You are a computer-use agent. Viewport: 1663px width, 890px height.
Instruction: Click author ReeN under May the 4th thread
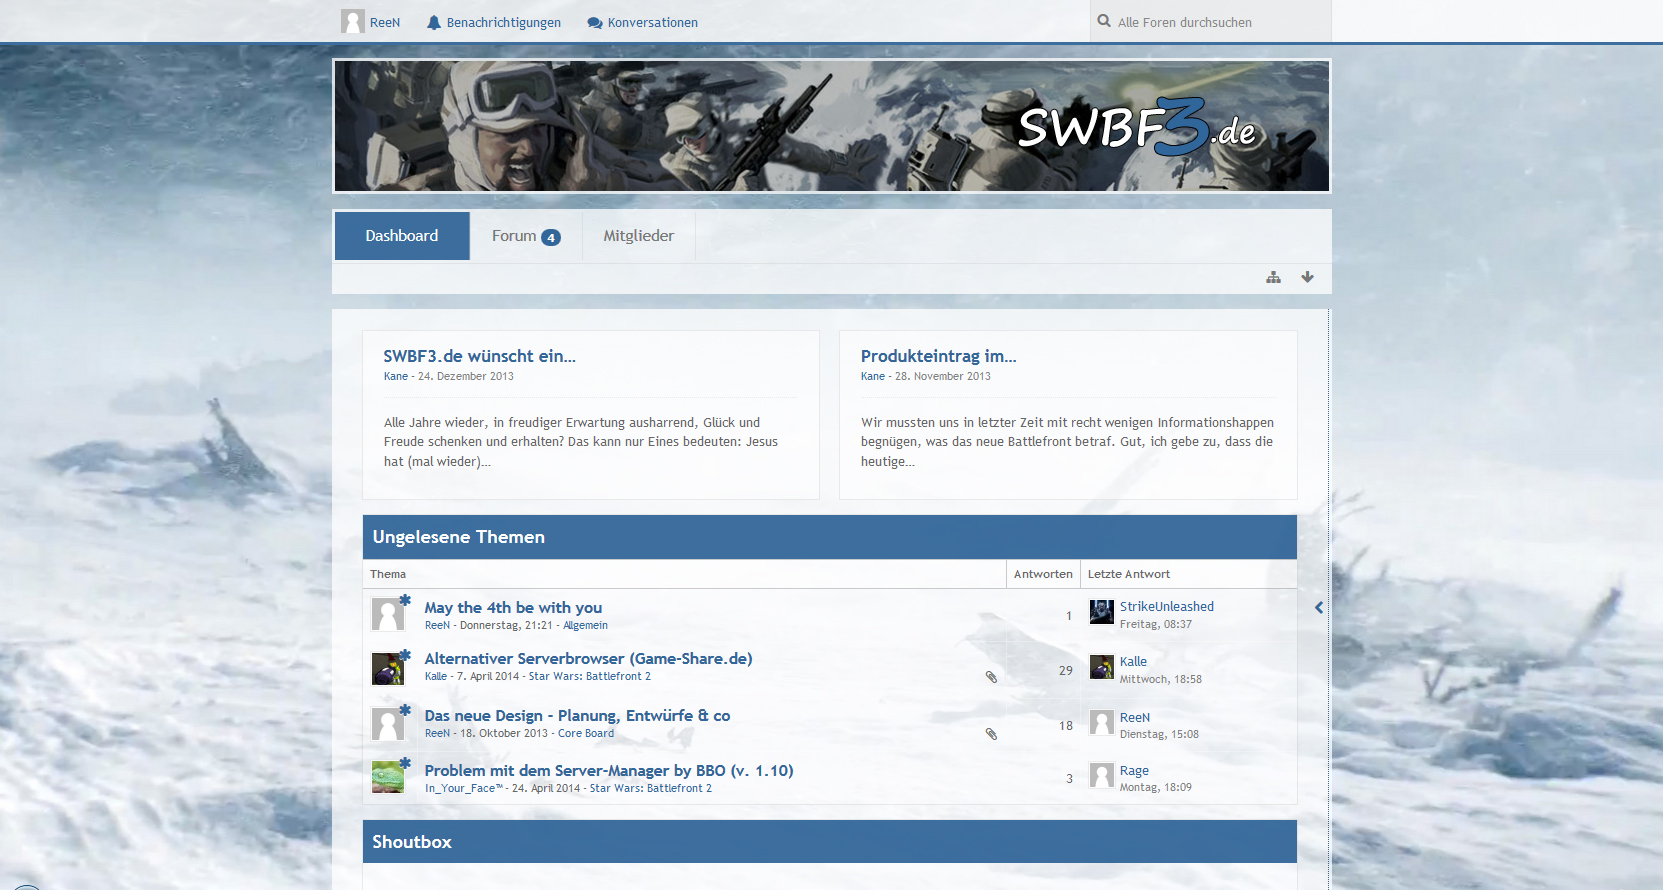click(437, 626)
